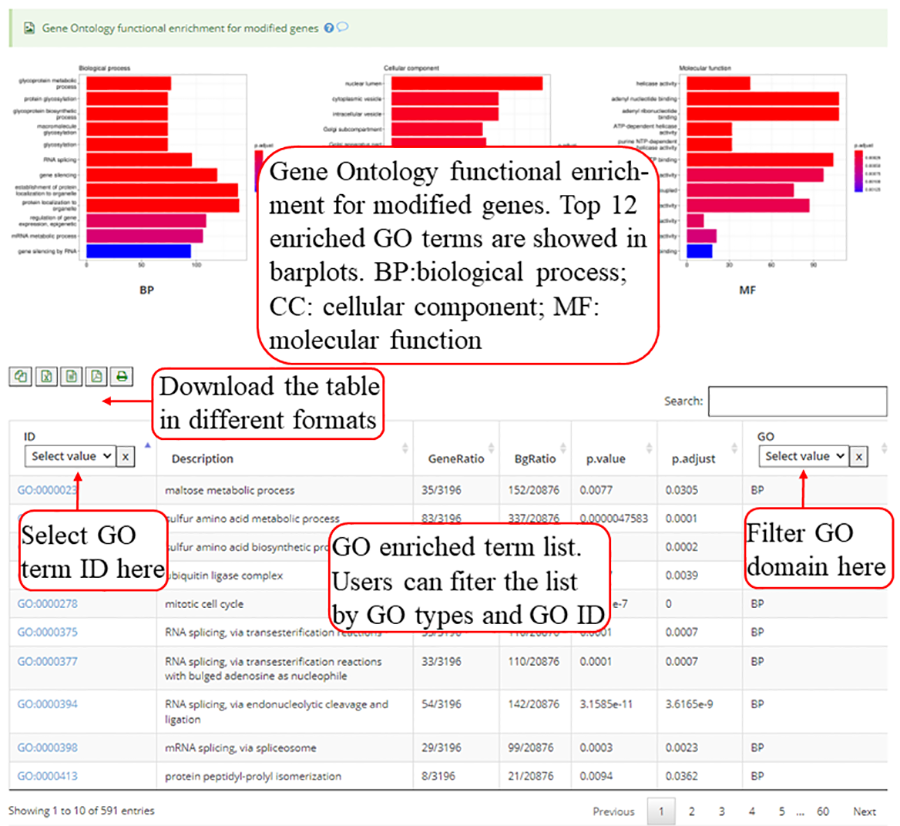Click the image icon beside the section title

[27, 29]
